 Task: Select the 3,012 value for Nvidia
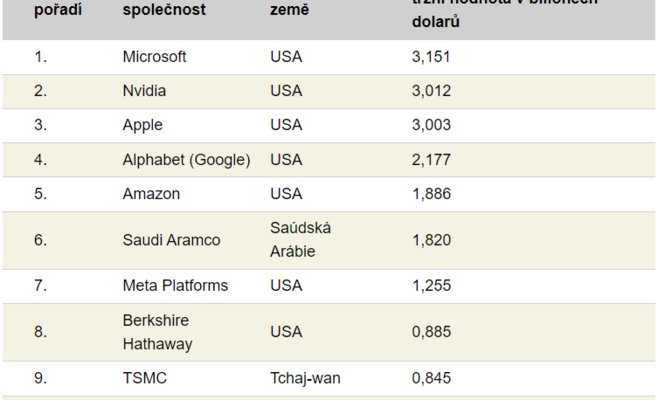tap(431, 91)
